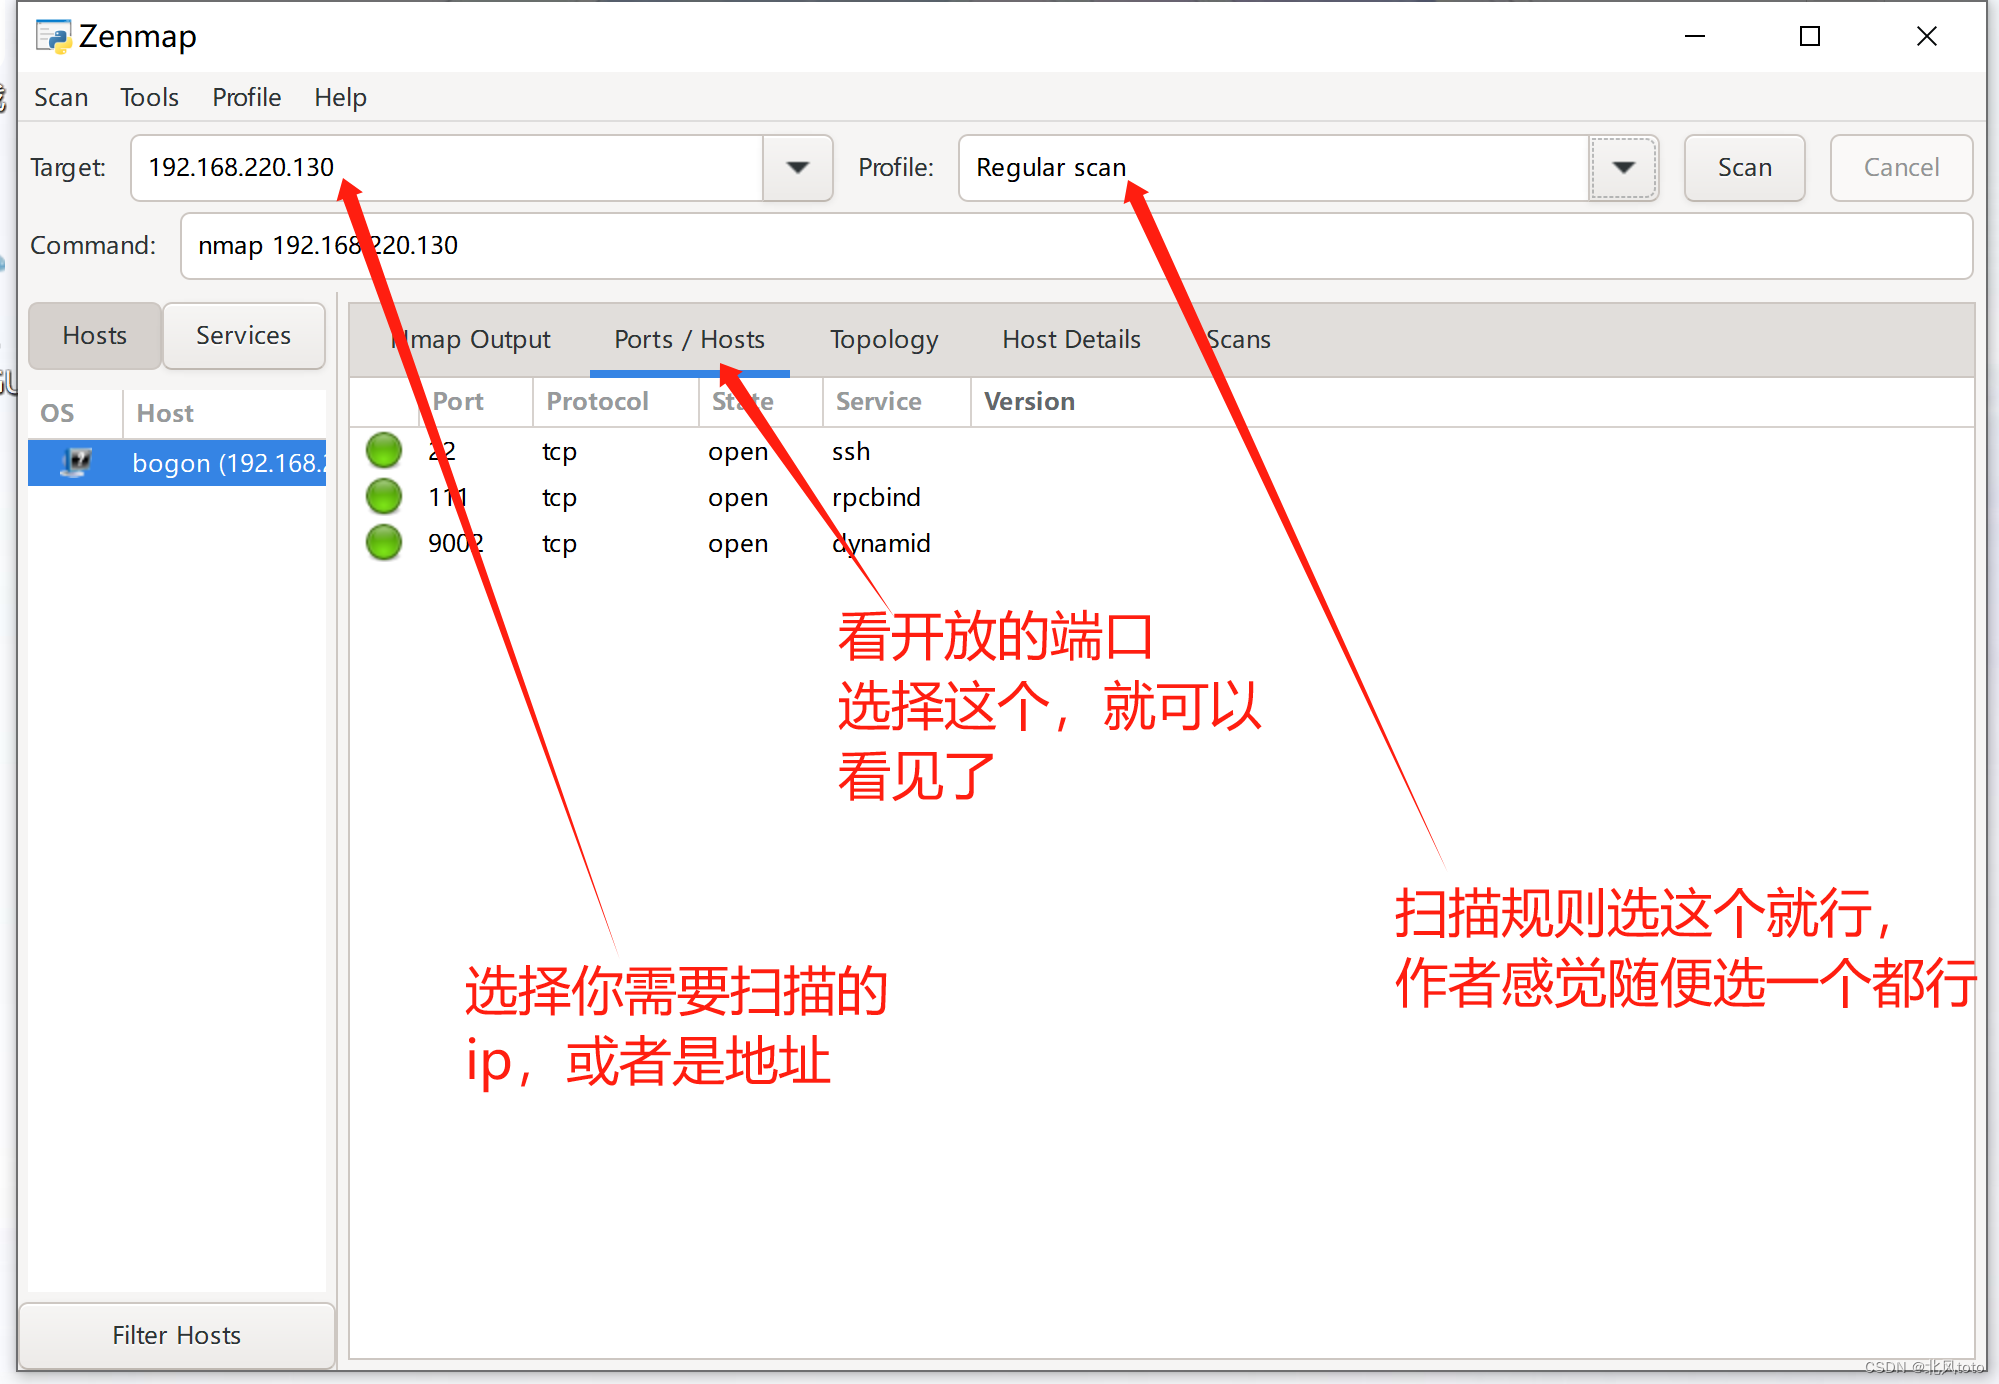Click the Zenmap application icon in title bar
1999x1384 pixels.
53,37
